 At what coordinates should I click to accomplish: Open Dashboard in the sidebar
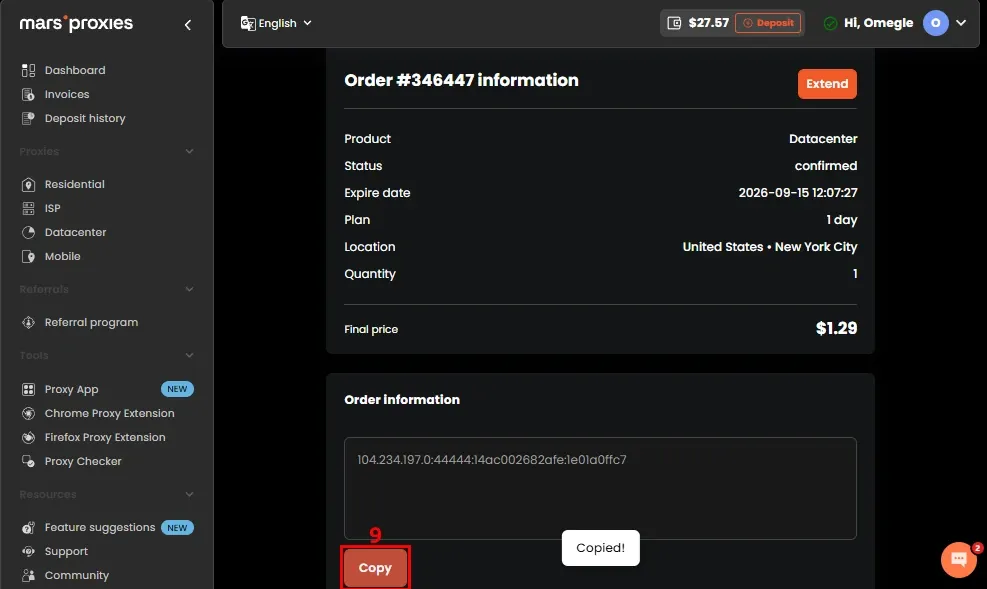pyautogui.click(x=75, y=70)
